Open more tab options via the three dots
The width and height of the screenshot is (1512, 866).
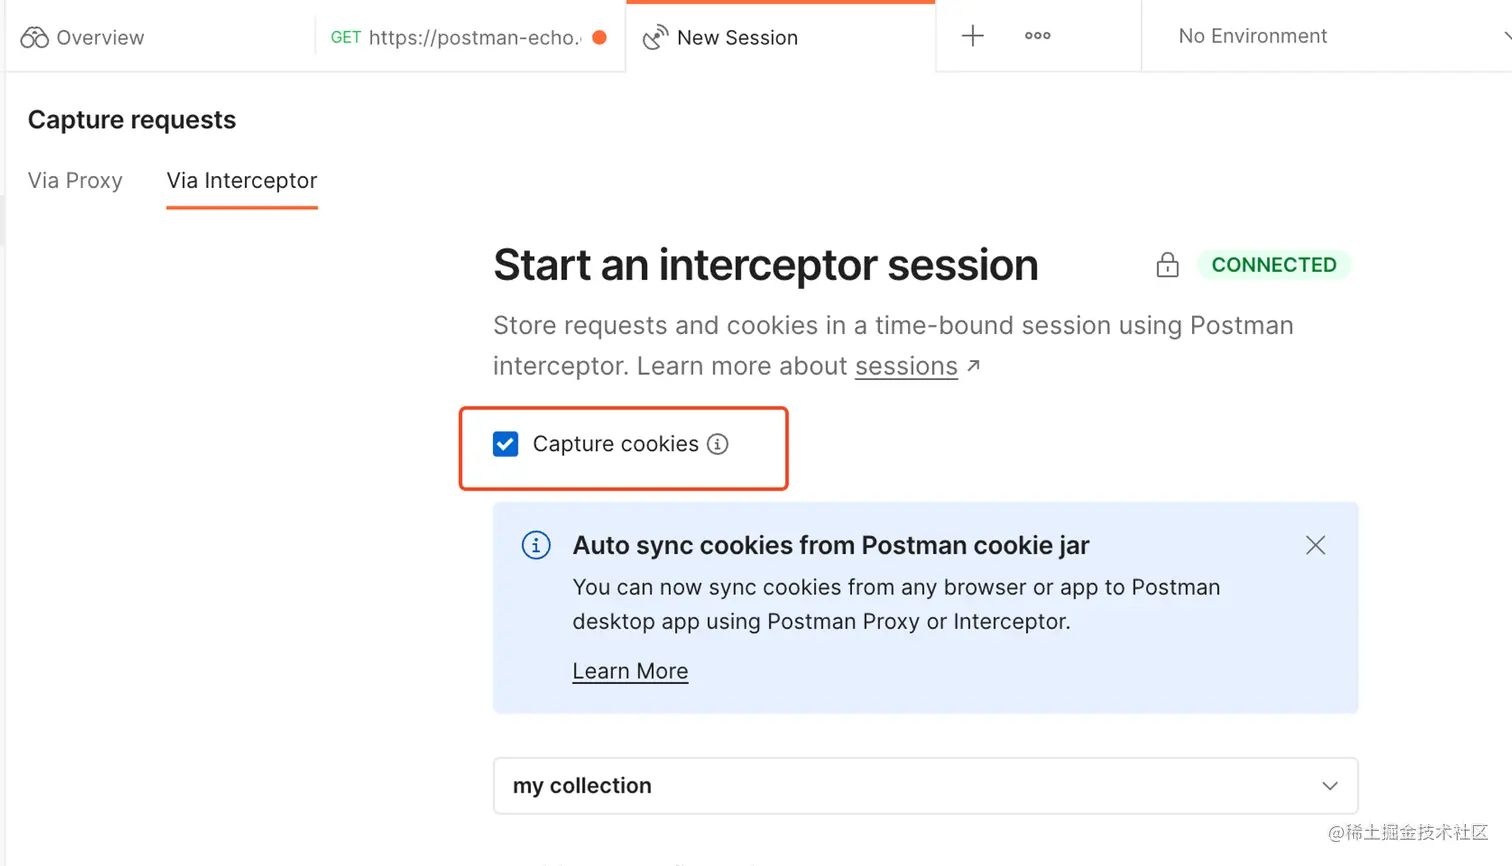click(x=1037, y=36)
